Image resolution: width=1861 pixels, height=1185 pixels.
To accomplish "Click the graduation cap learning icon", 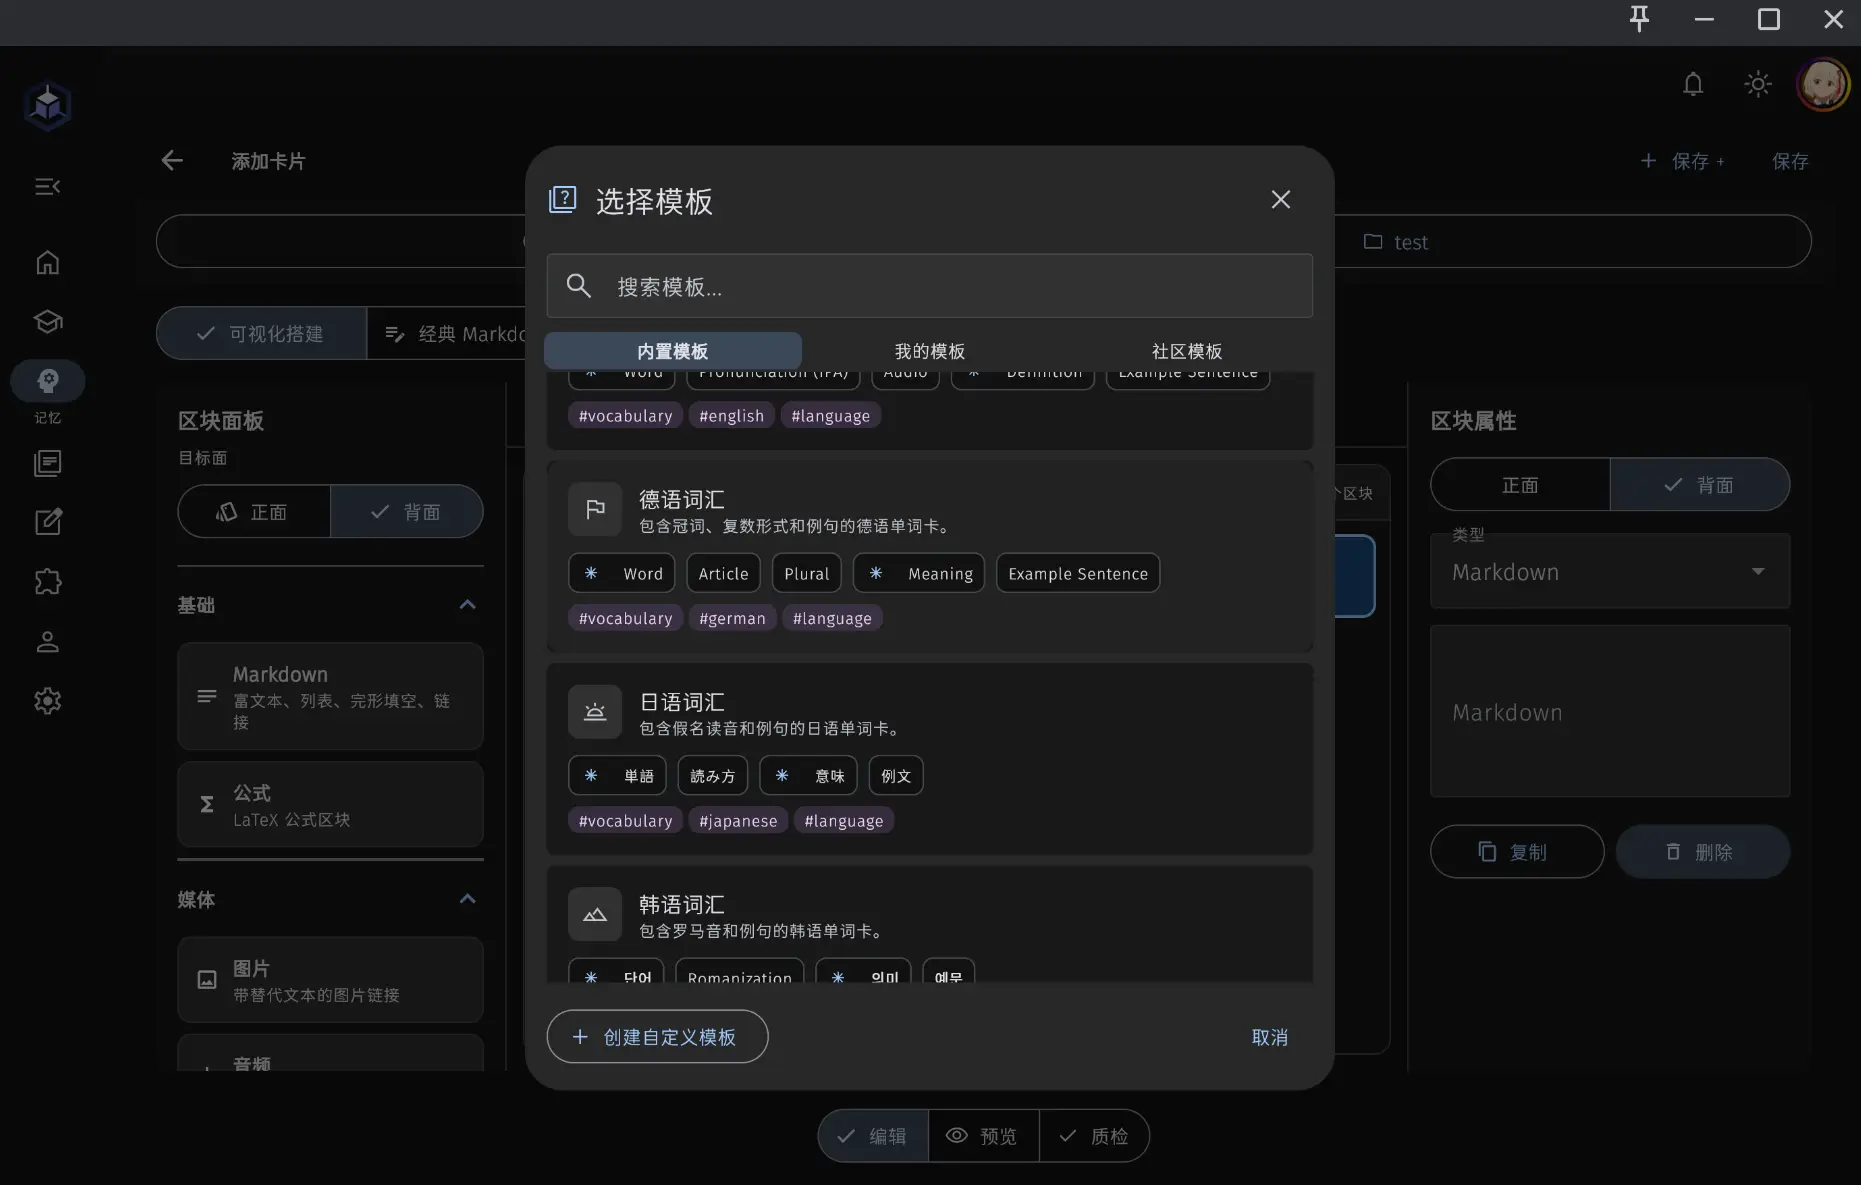I will [47, 321].
